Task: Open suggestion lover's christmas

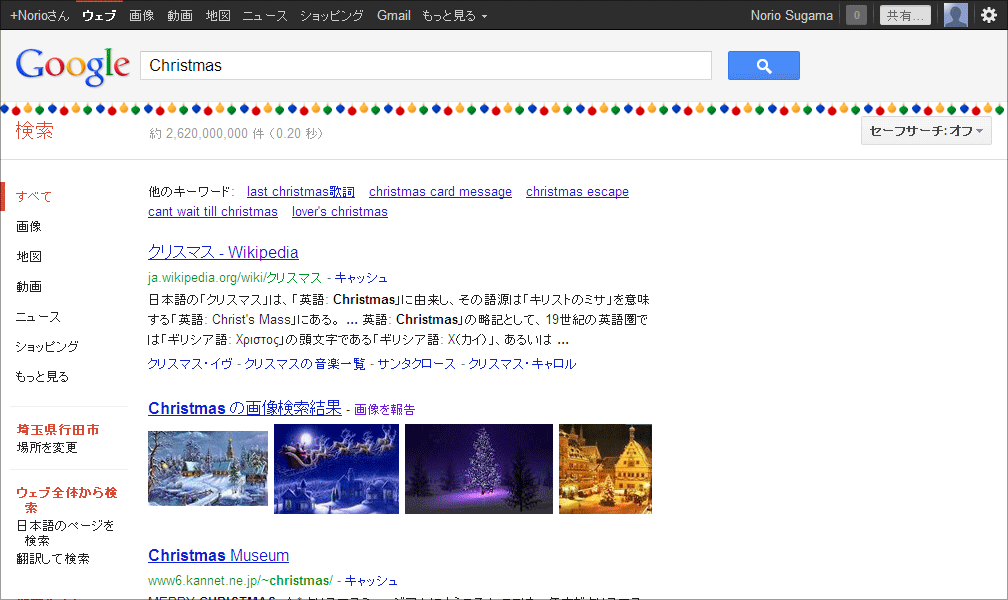Action: point(339,212)
